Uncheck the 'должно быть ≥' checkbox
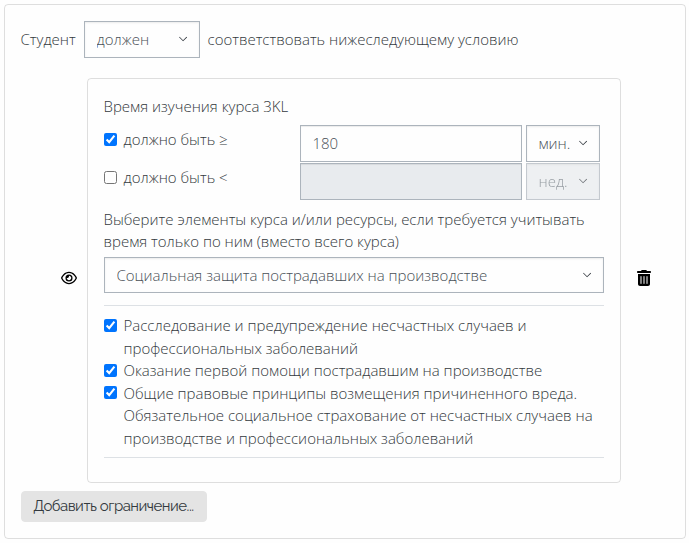 111,140
